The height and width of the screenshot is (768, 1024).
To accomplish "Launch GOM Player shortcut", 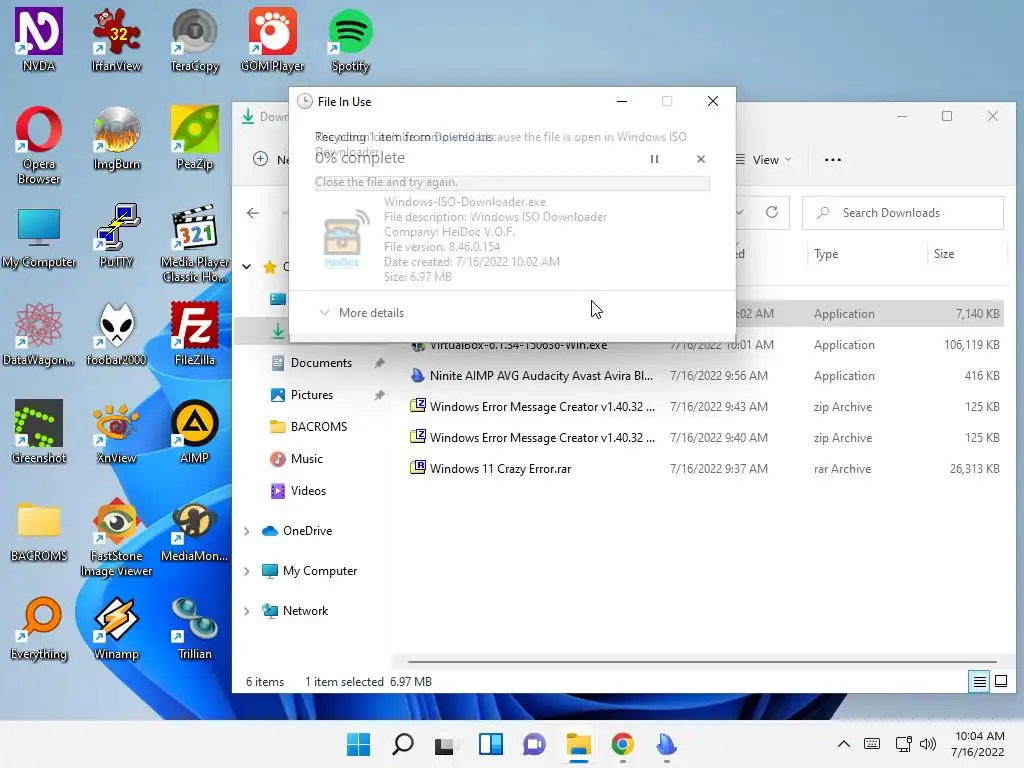I will click(x=272, y=39).
